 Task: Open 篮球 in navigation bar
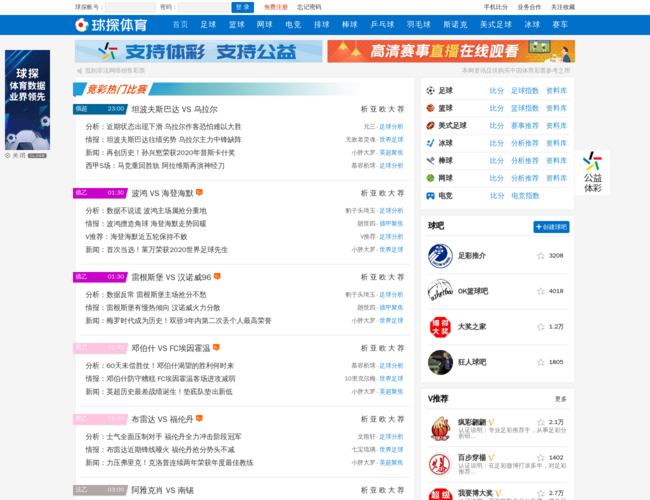coord(237,24)
